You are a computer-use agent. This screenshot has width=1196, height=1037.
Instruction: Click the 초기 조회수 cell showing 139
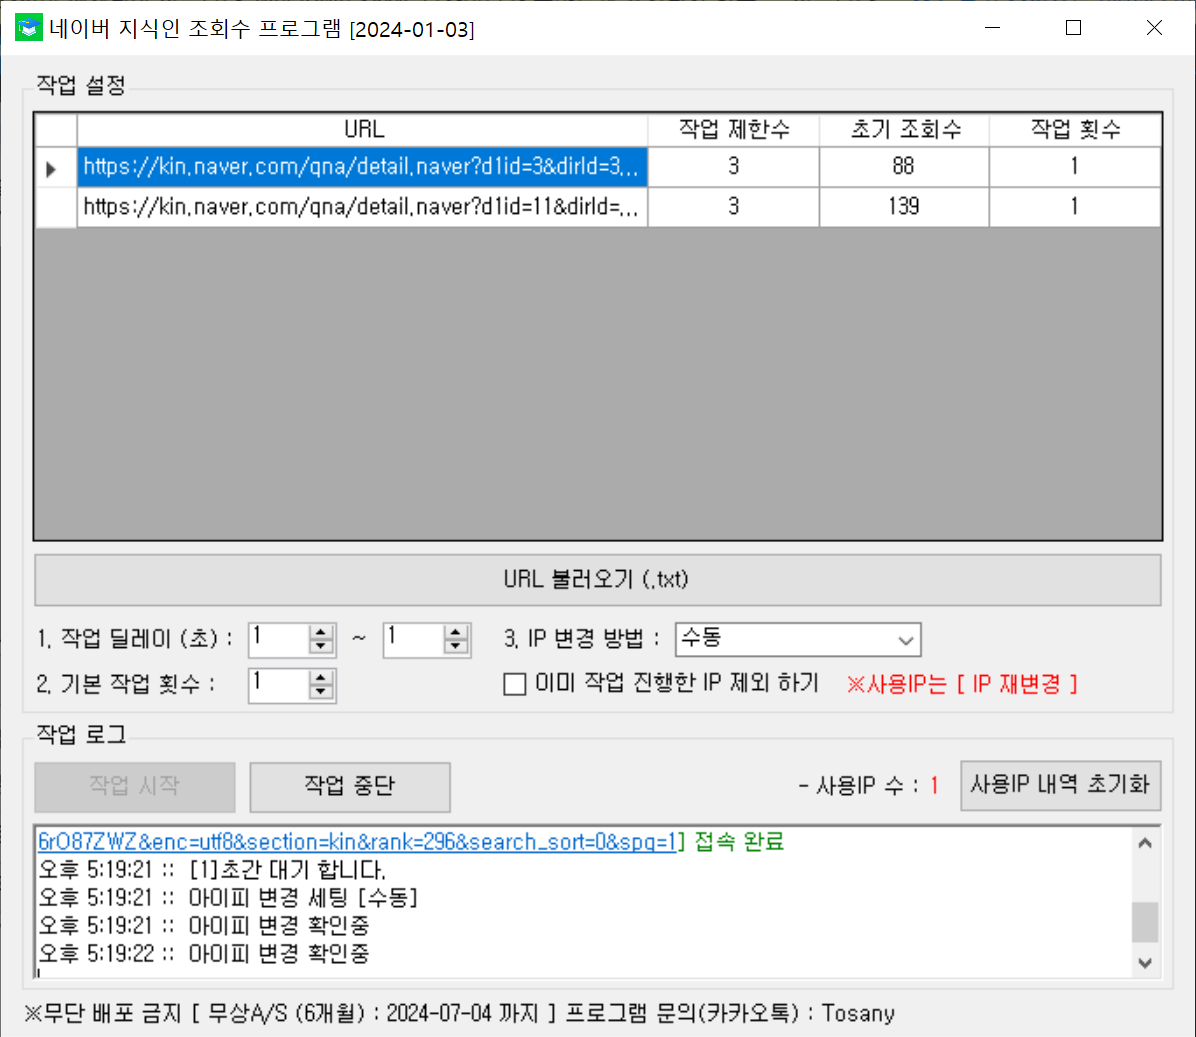coord(905,207)
